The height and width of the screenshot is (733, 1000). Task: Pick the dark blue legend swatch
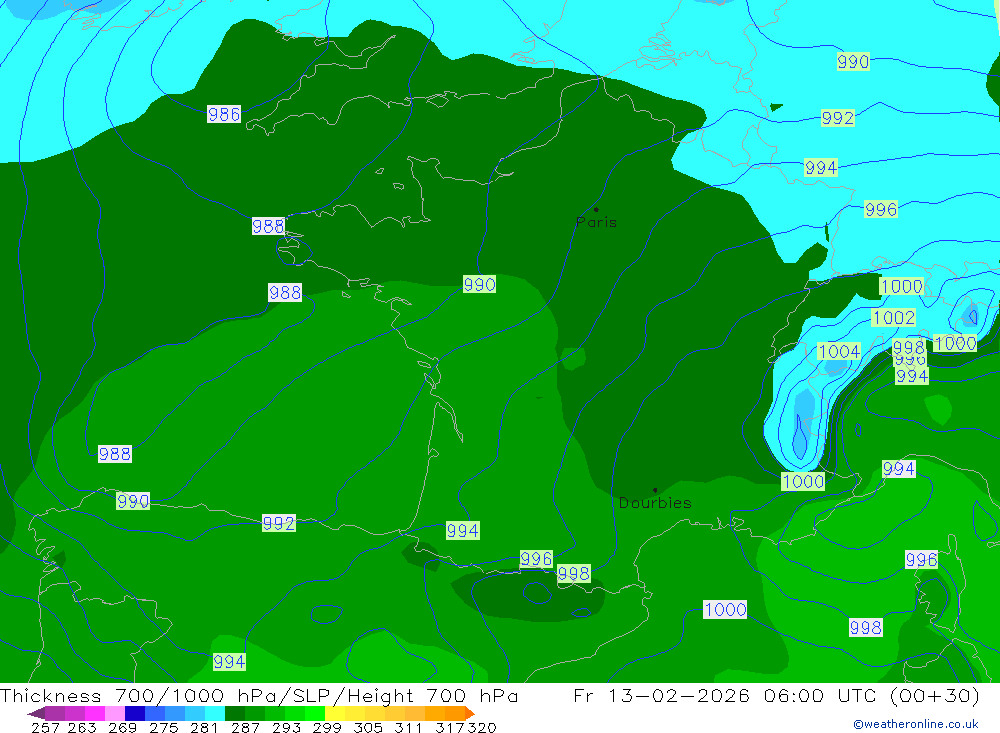135,713
